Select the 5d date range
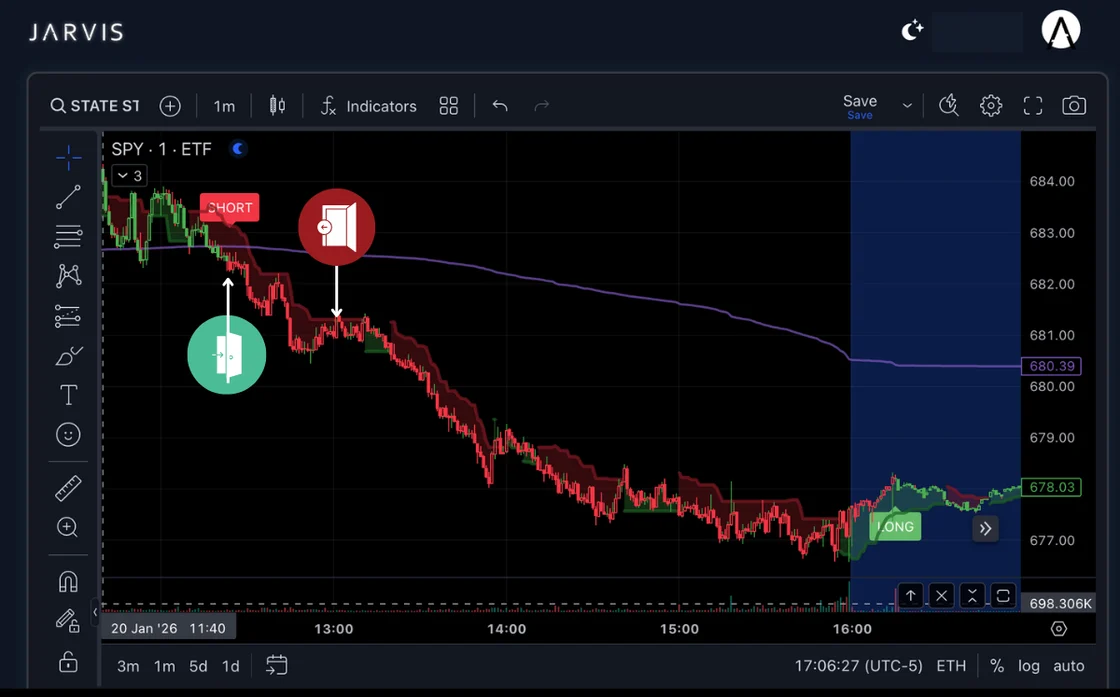 click(198, 666)
